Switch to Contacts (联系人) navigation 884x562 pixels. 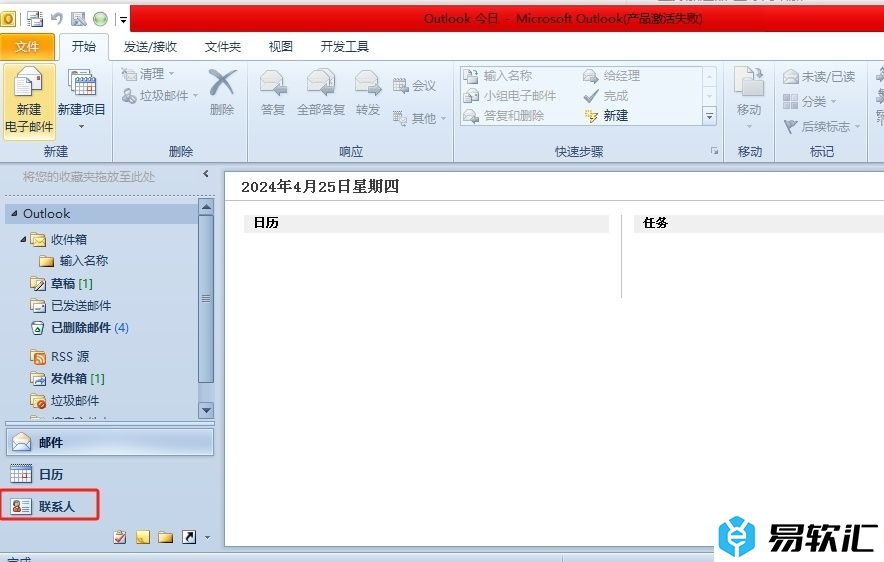point(50,505)
